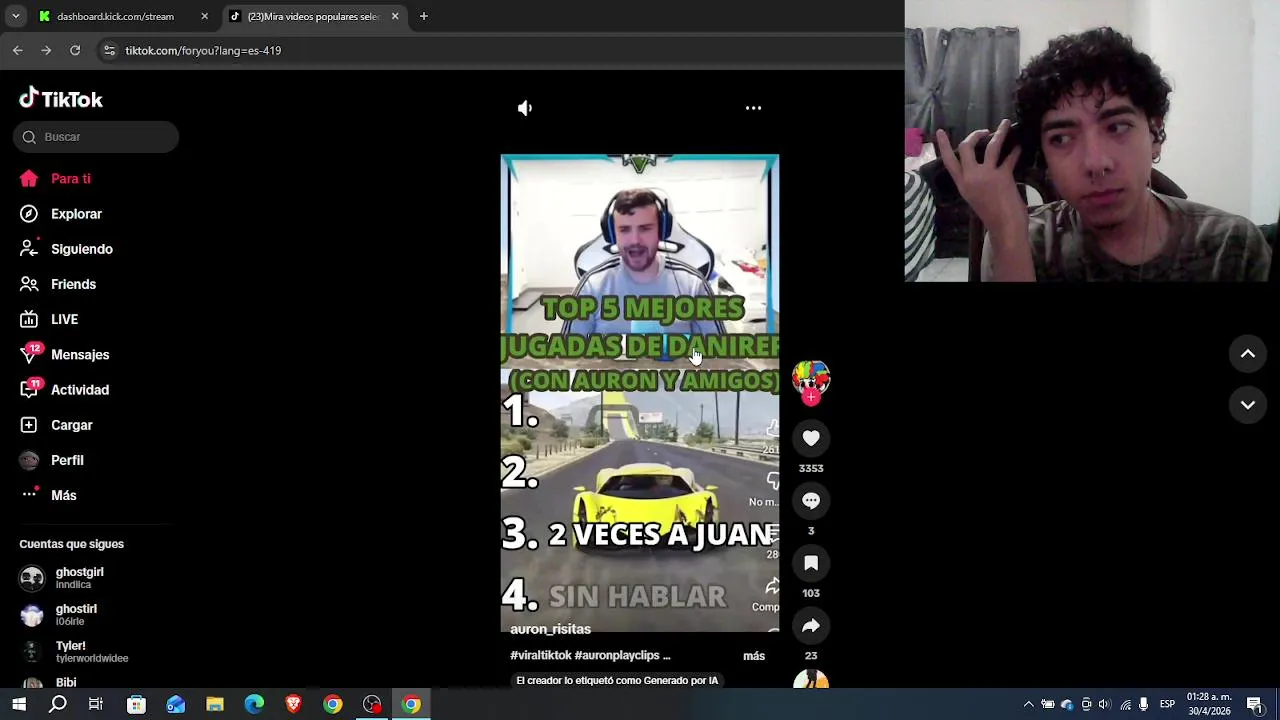The image size is (1280, 720).
Task: Click the Actividad icon with 11 badge
Action: click(30, 389)
